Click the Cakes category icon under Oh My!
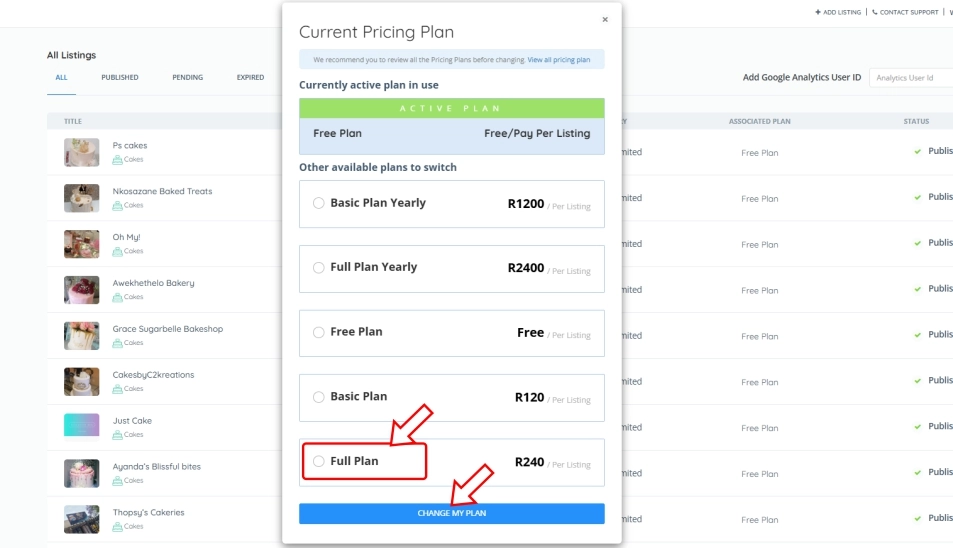The height and width of the screenshot is (548, 953). pos(117,251)
